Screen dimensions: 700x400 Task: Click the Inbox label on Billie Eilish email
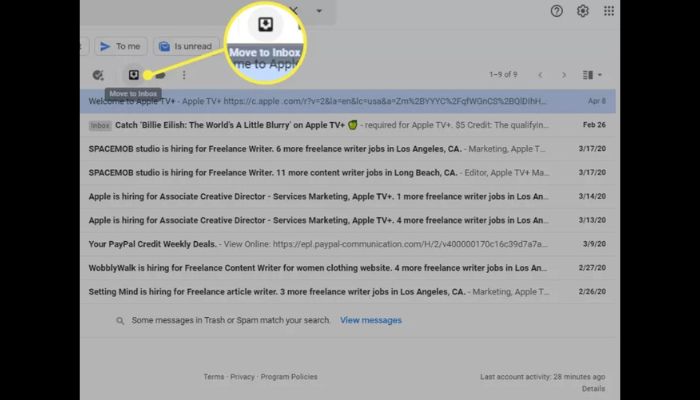[100, 125]
